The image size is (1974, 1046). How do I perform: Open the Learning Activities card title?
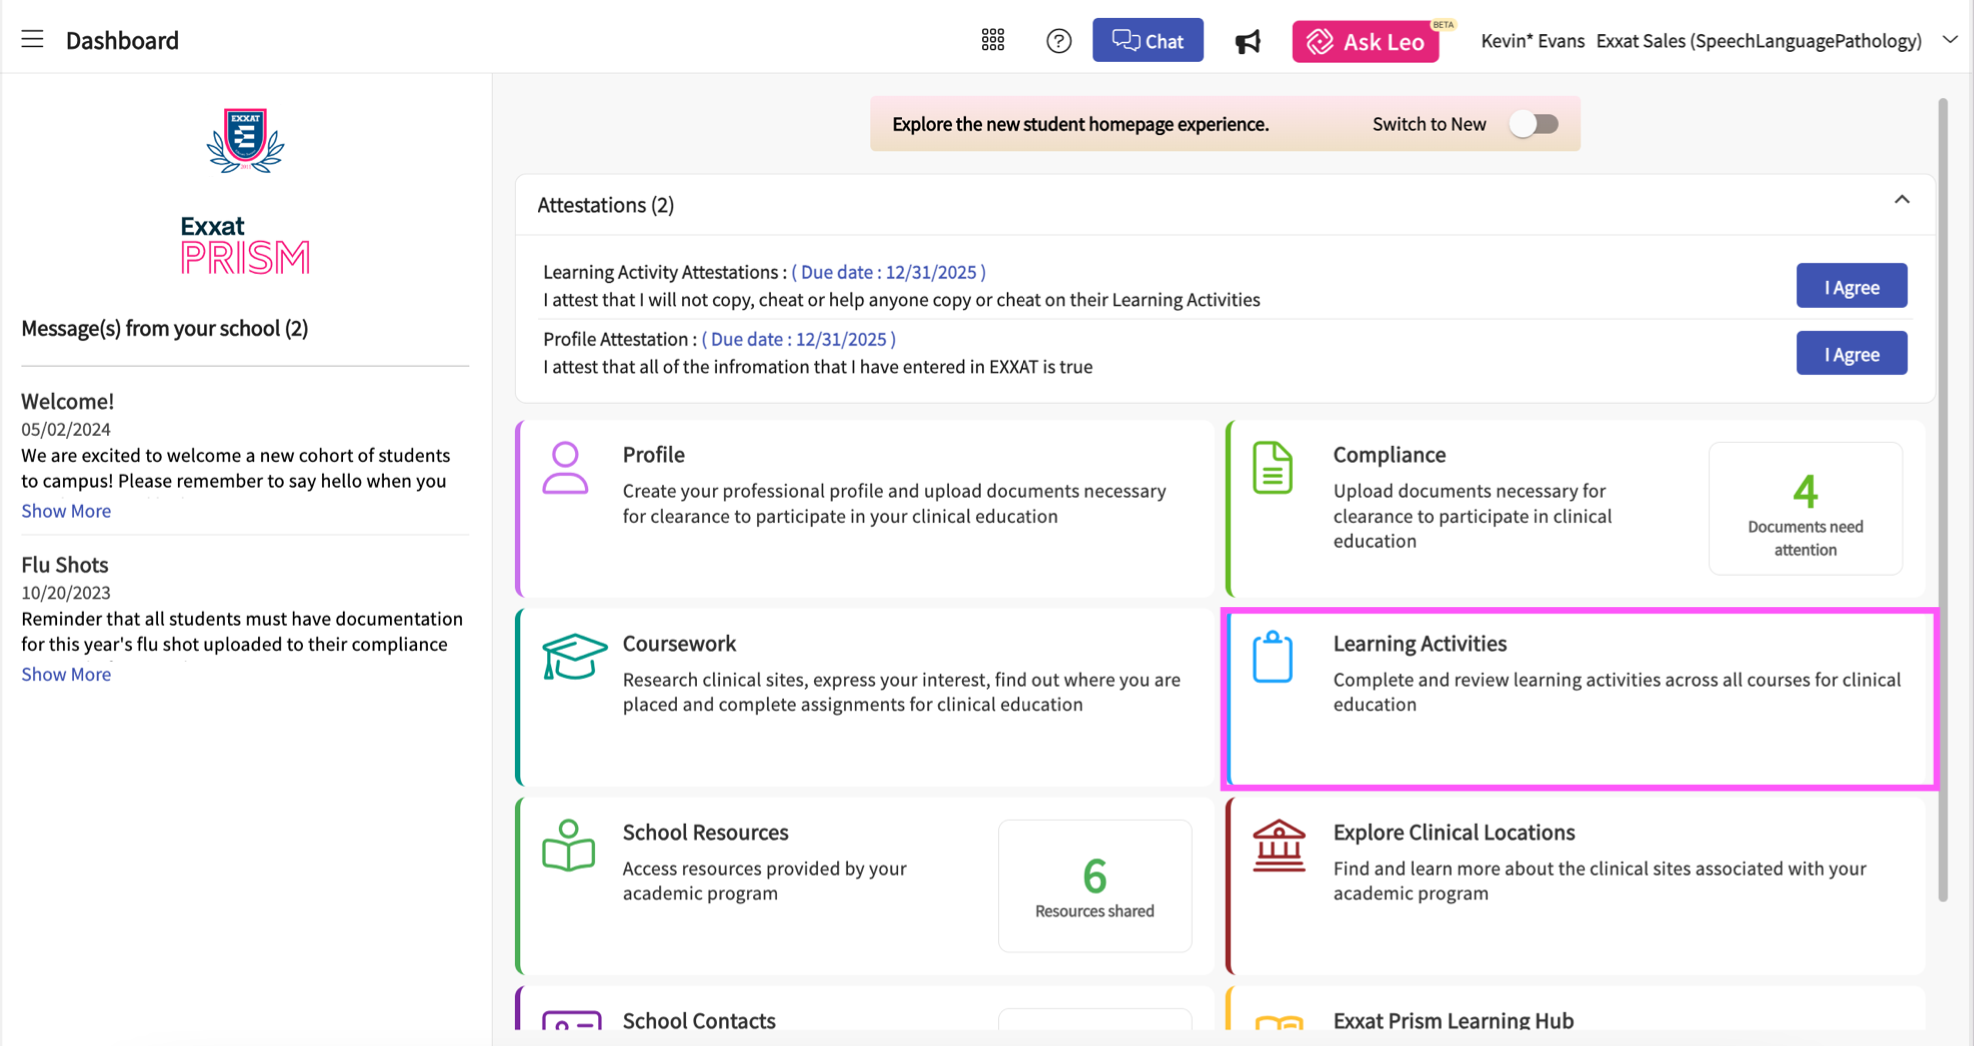(1419, 644)
